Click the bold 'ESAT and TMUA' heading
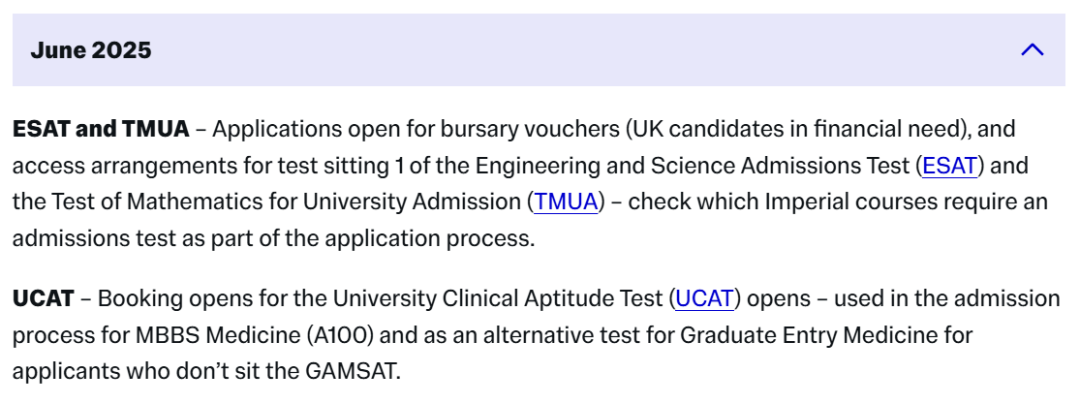The width and height of the screenshot is (1080, 404). [101, 129]
